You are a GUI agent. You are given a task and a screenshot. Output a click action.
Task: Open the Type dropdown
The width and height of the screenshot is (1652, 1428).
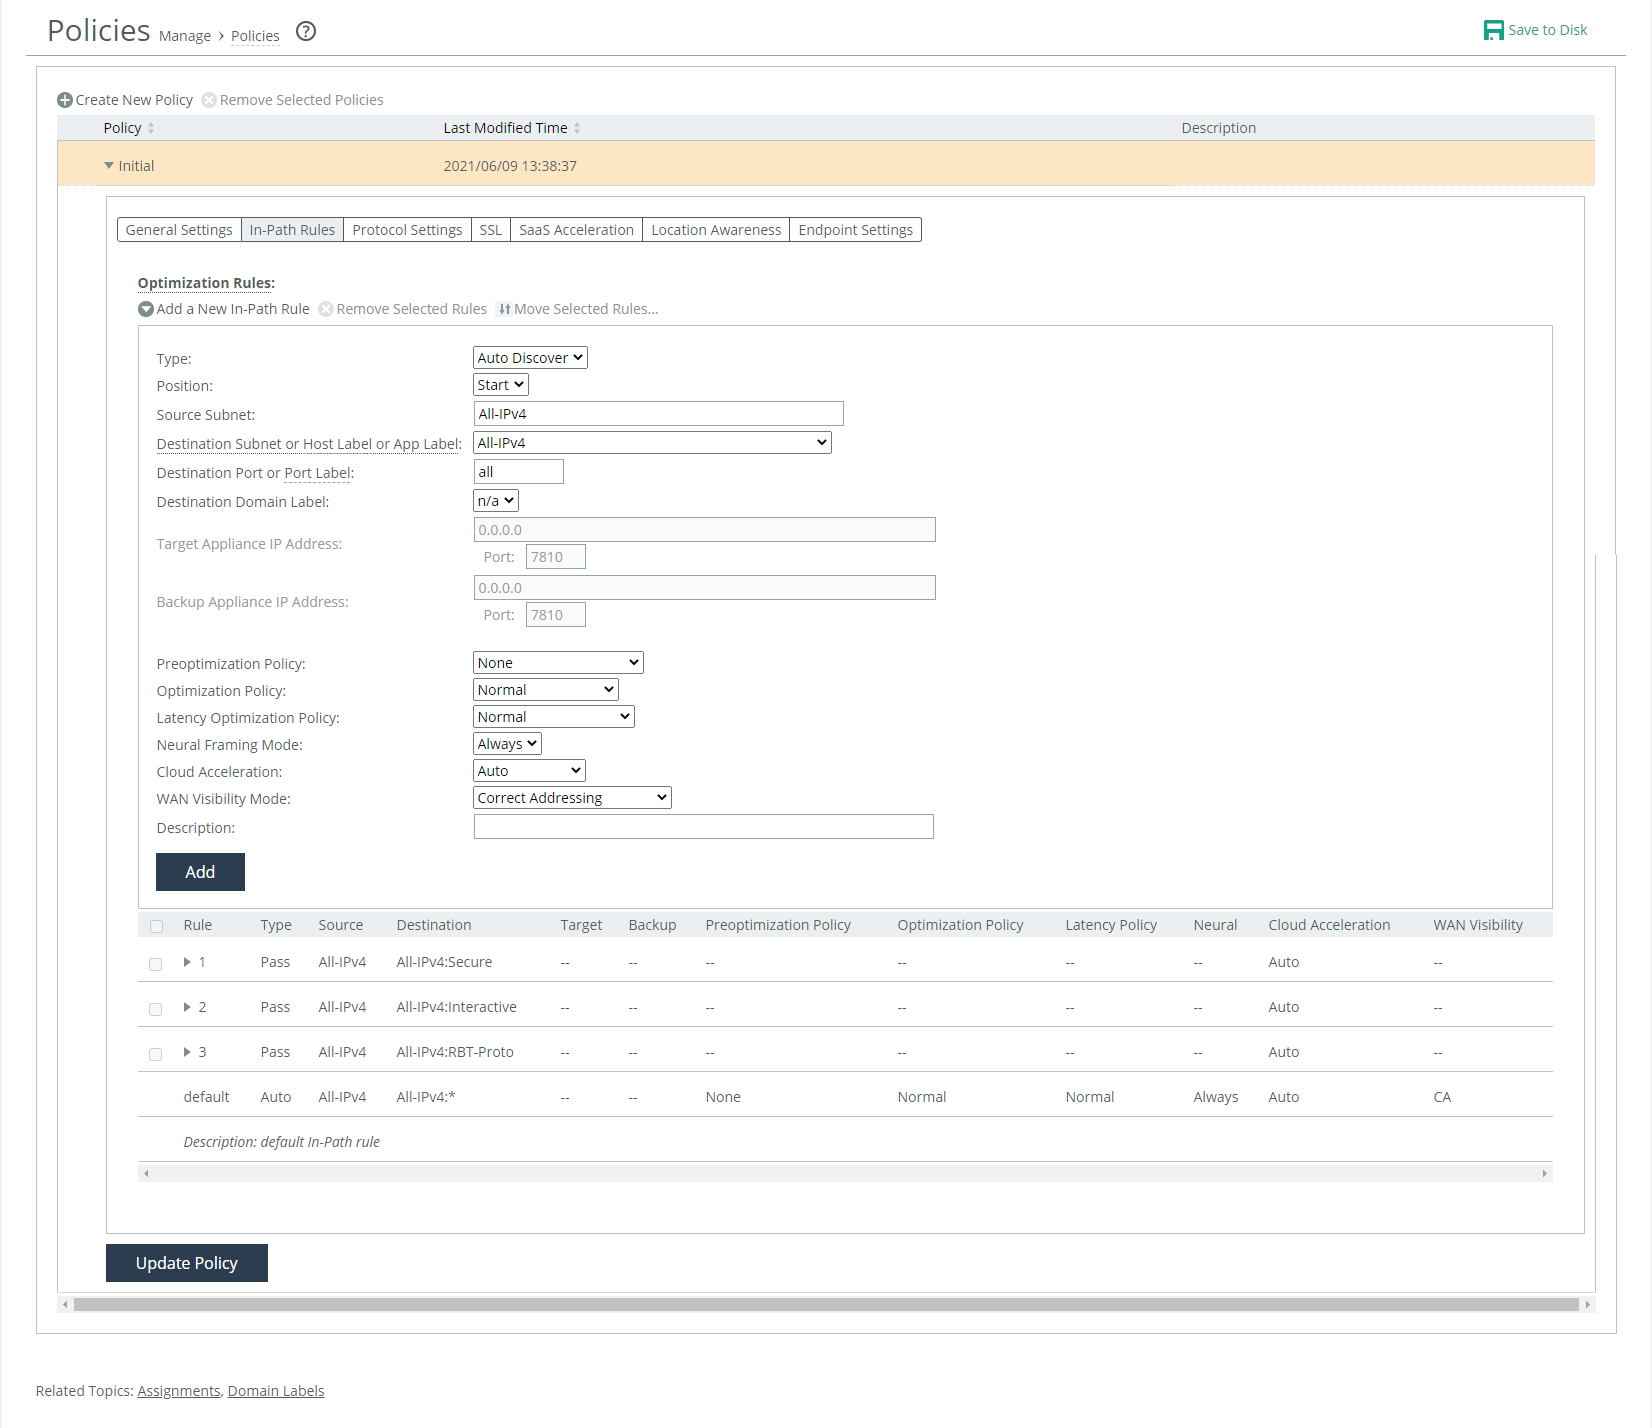point(530,358)
